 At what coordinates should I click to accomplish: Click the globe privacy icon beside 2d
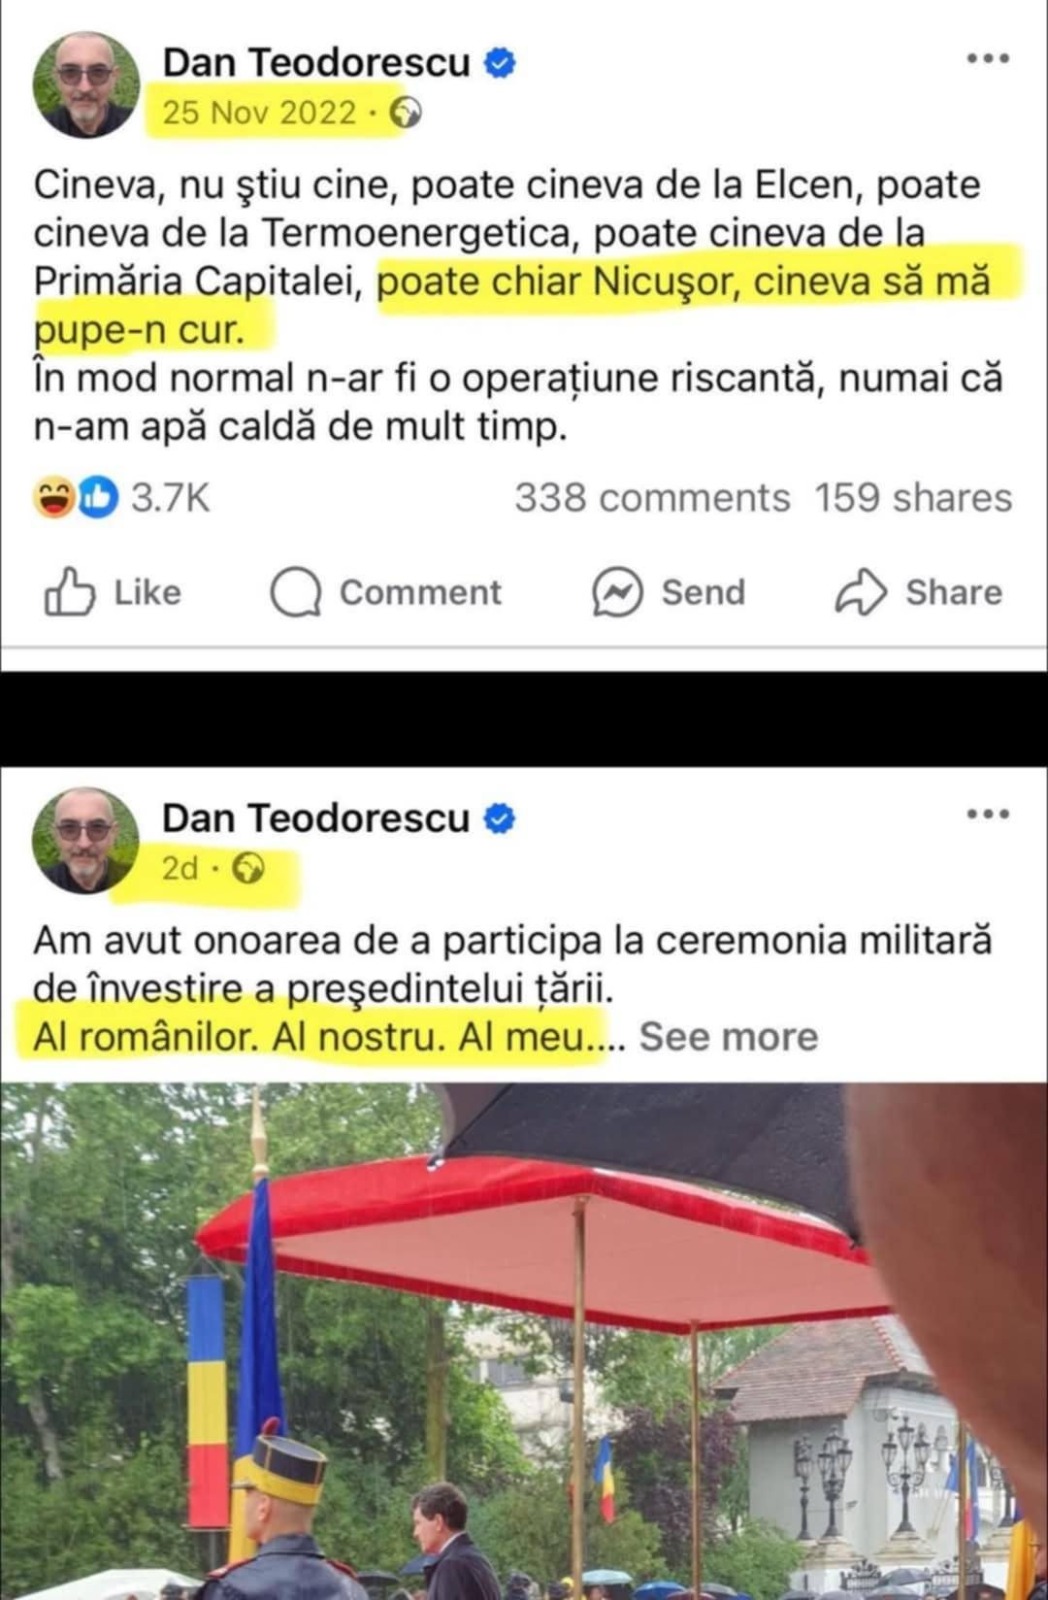click(249, 868)
